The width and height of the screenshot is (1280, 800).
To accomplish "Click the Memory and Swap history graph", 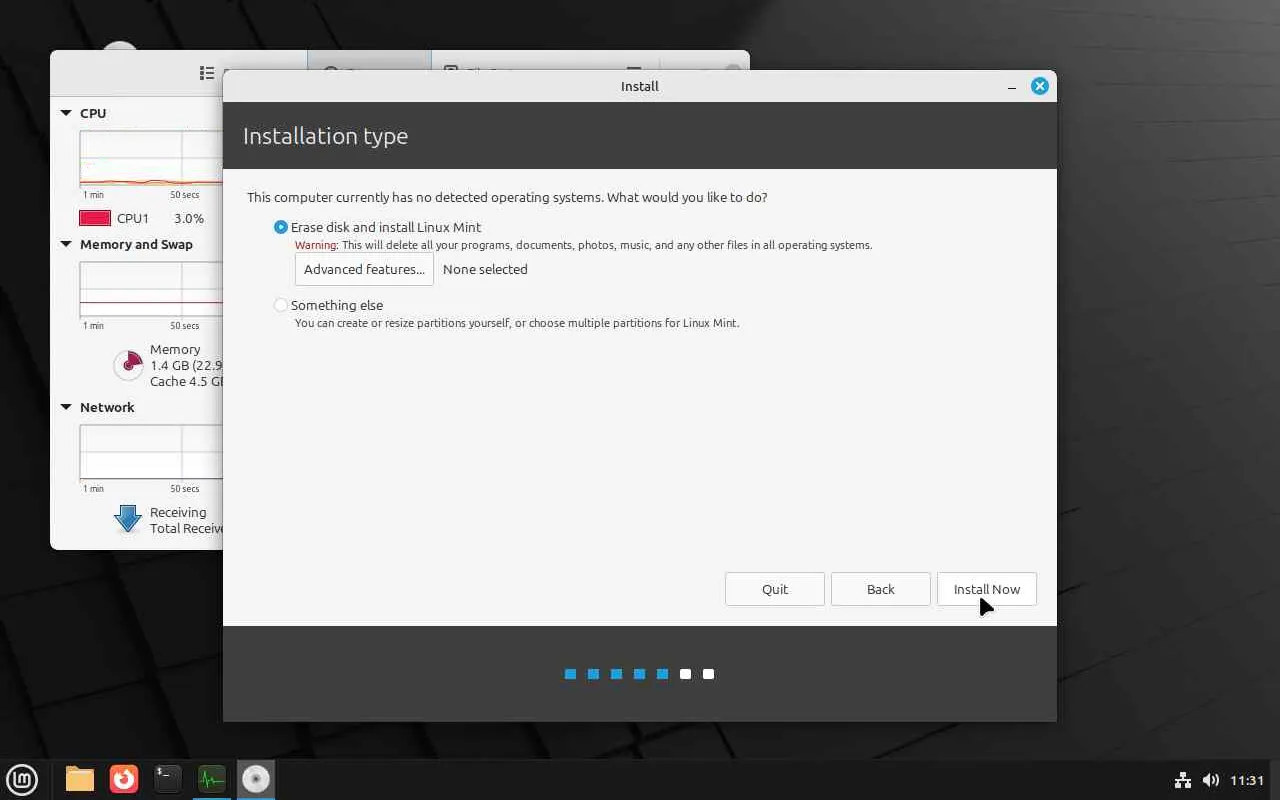I will coord(151,290).
